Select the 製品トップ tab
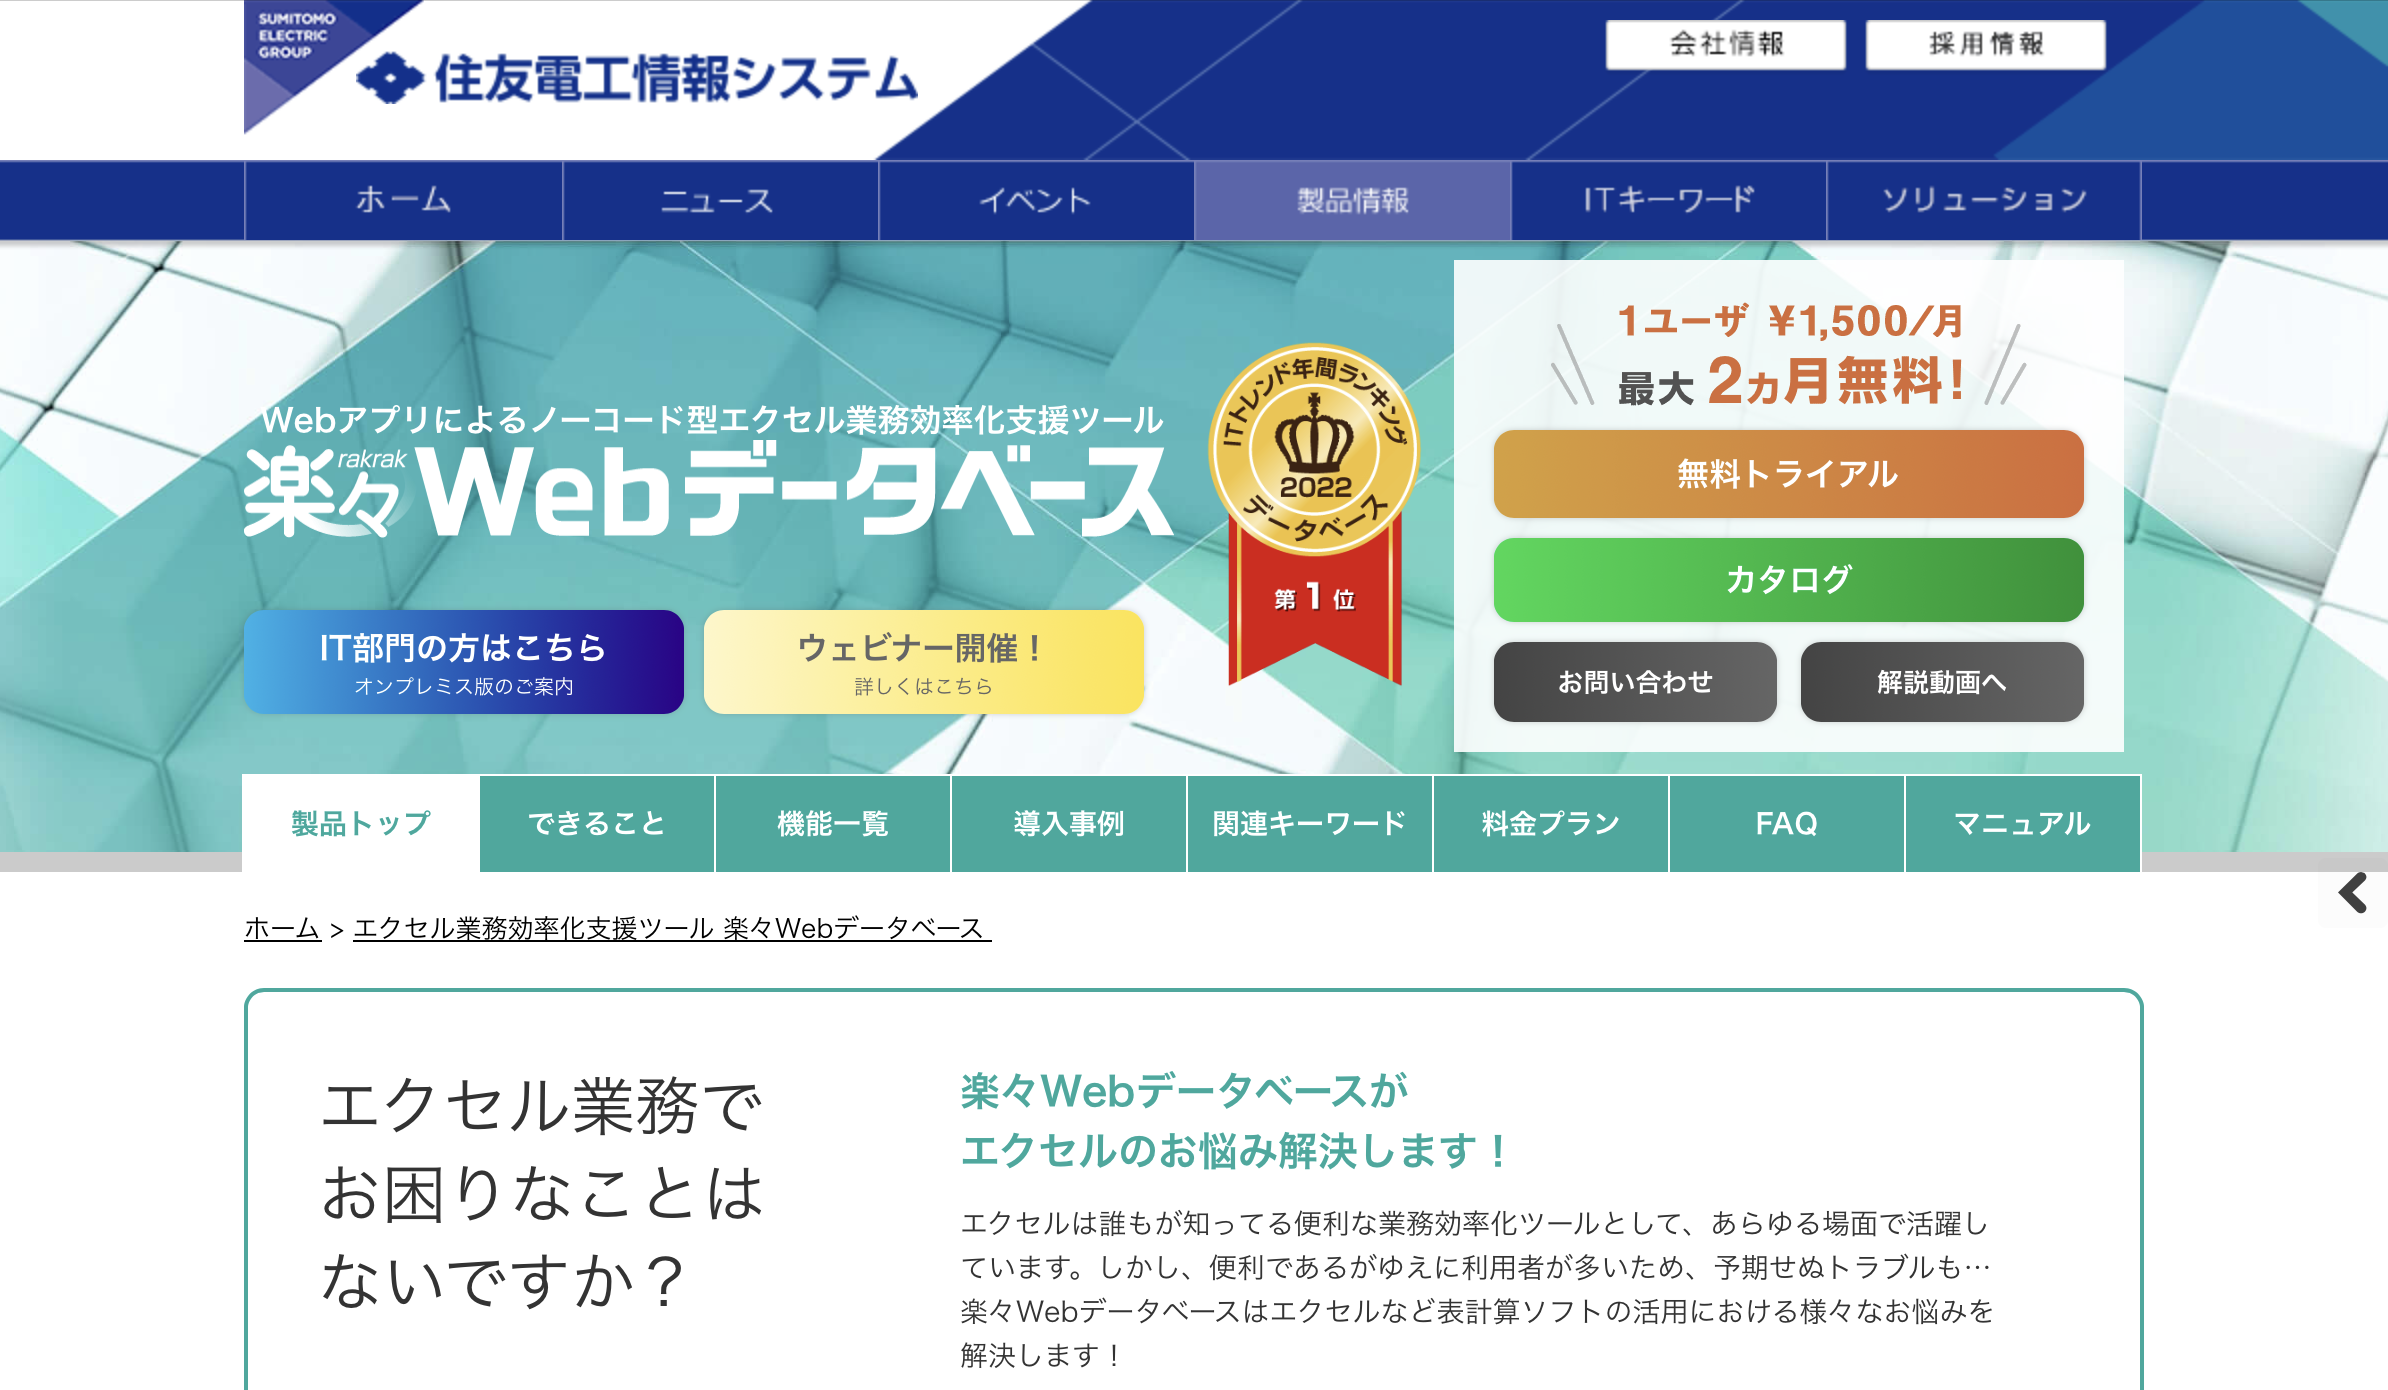 [361, 823]
